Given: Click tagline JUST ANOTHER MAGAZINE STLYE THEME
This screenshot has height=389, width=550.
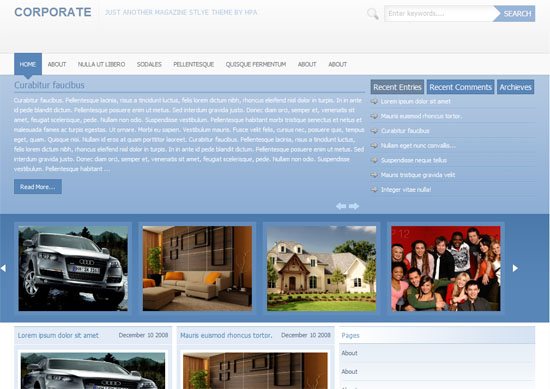Looking at the screenshot, I should click(x=181, y=12).
